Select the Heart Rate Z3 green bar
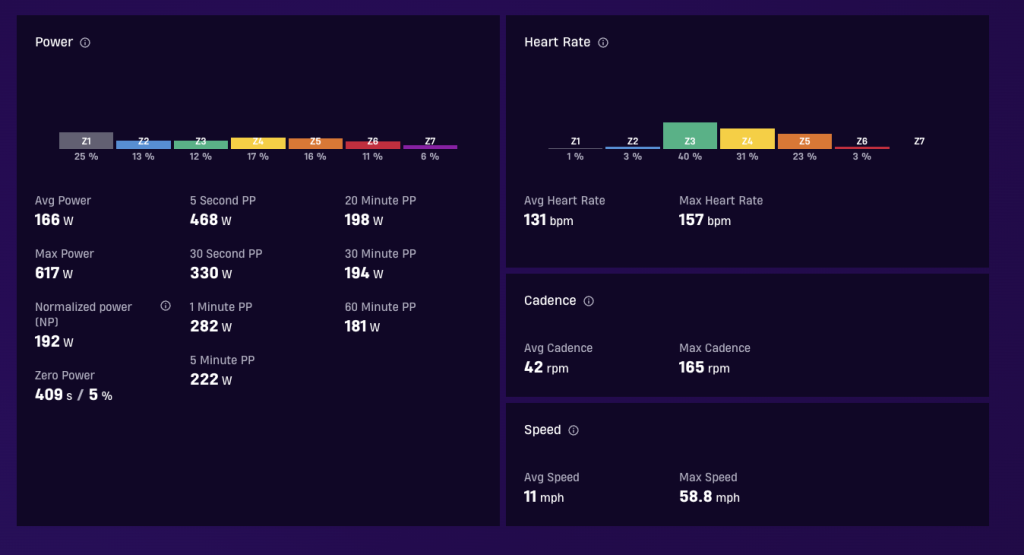This screenshot has height=555, width=1024. click(690, 136)
